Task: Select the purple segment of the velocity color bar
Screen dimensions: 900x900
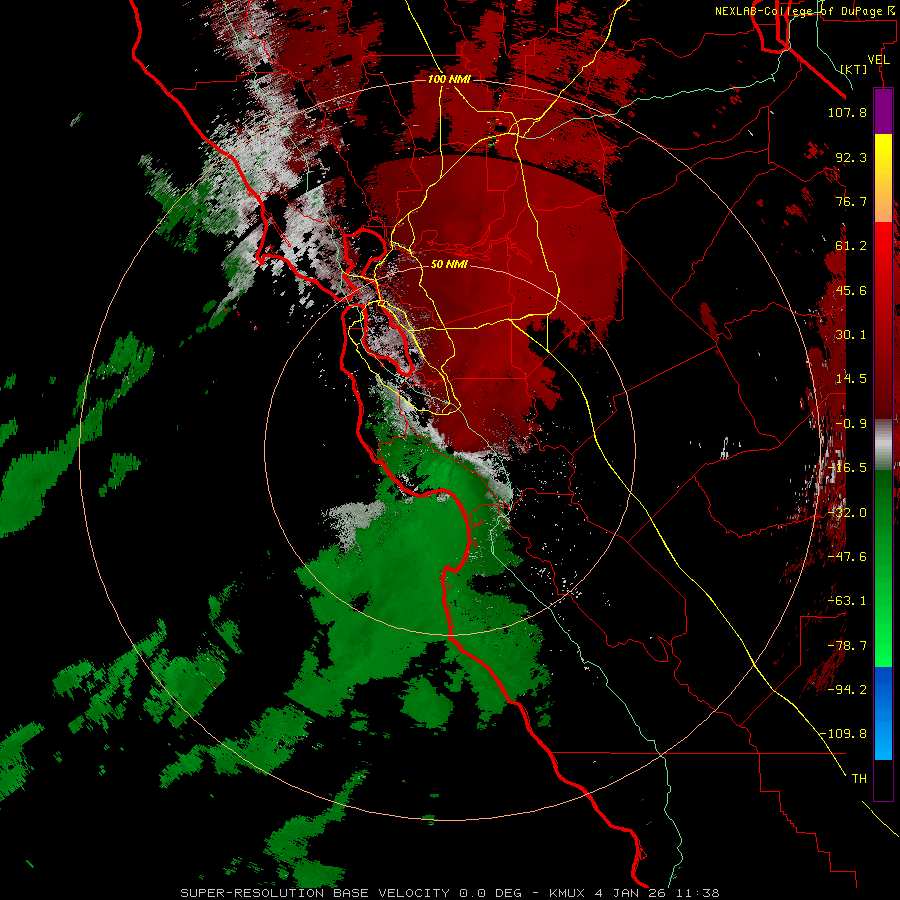Action: pos(883,112)
